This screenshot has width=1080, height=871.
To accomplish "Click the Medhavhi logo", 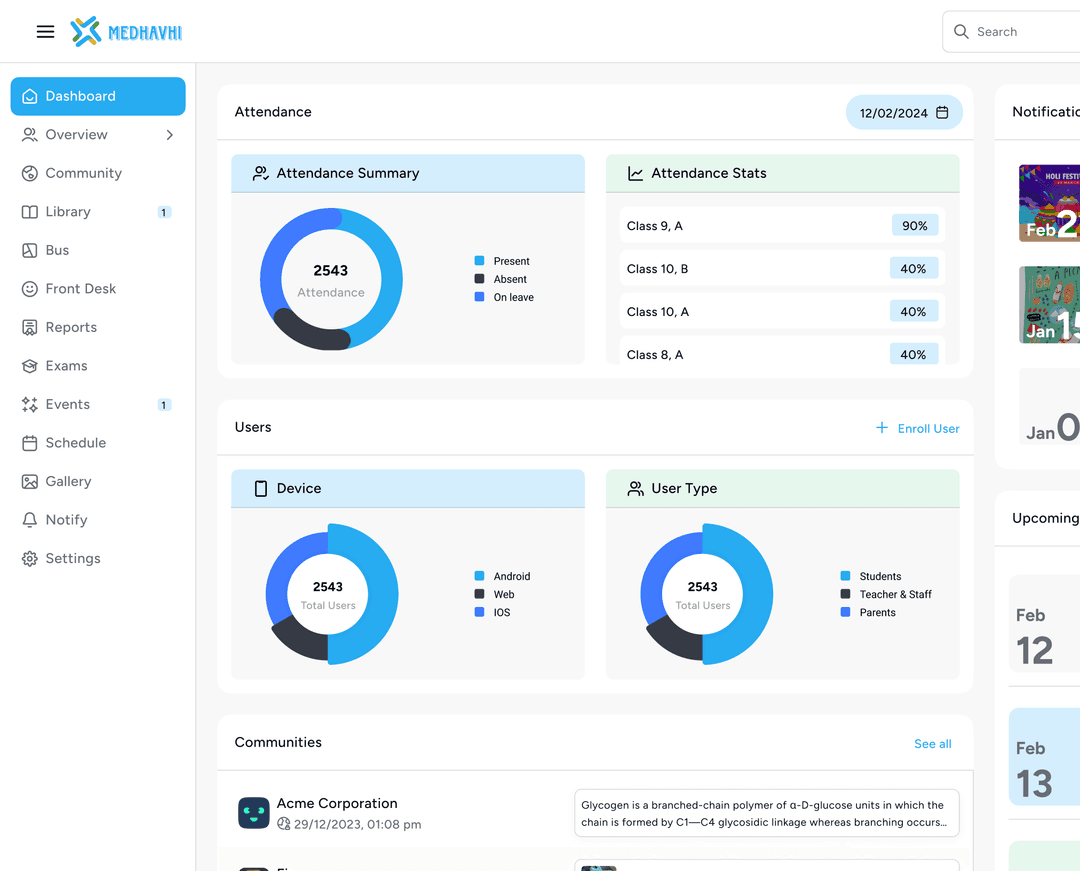I will point(127,32).
